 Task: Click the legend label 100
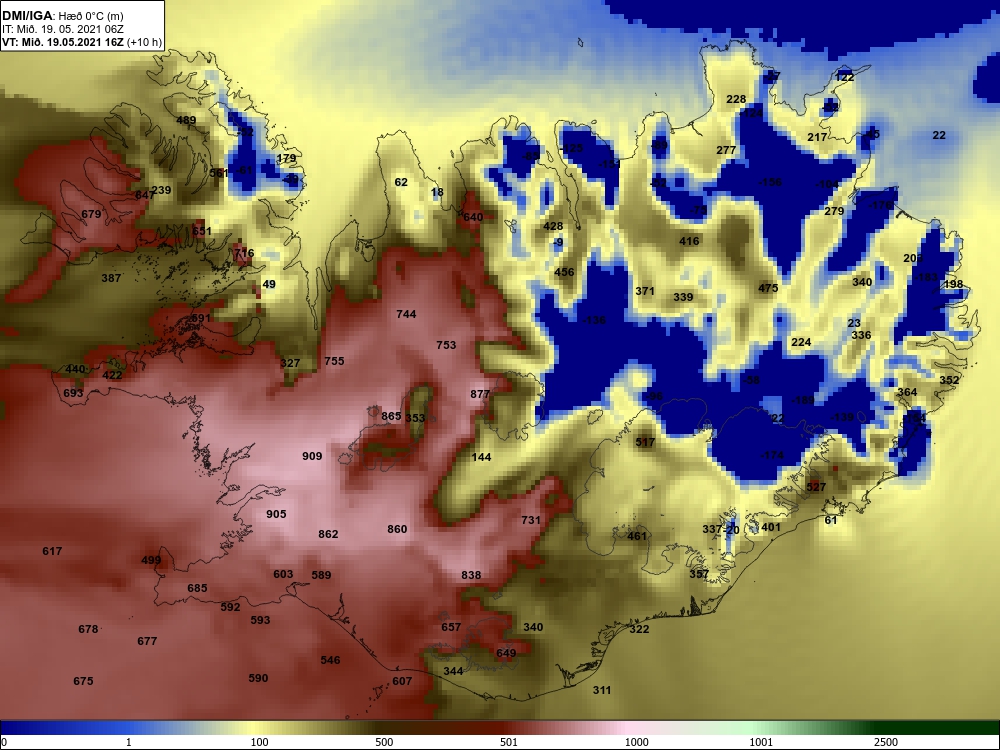(259, 742)
